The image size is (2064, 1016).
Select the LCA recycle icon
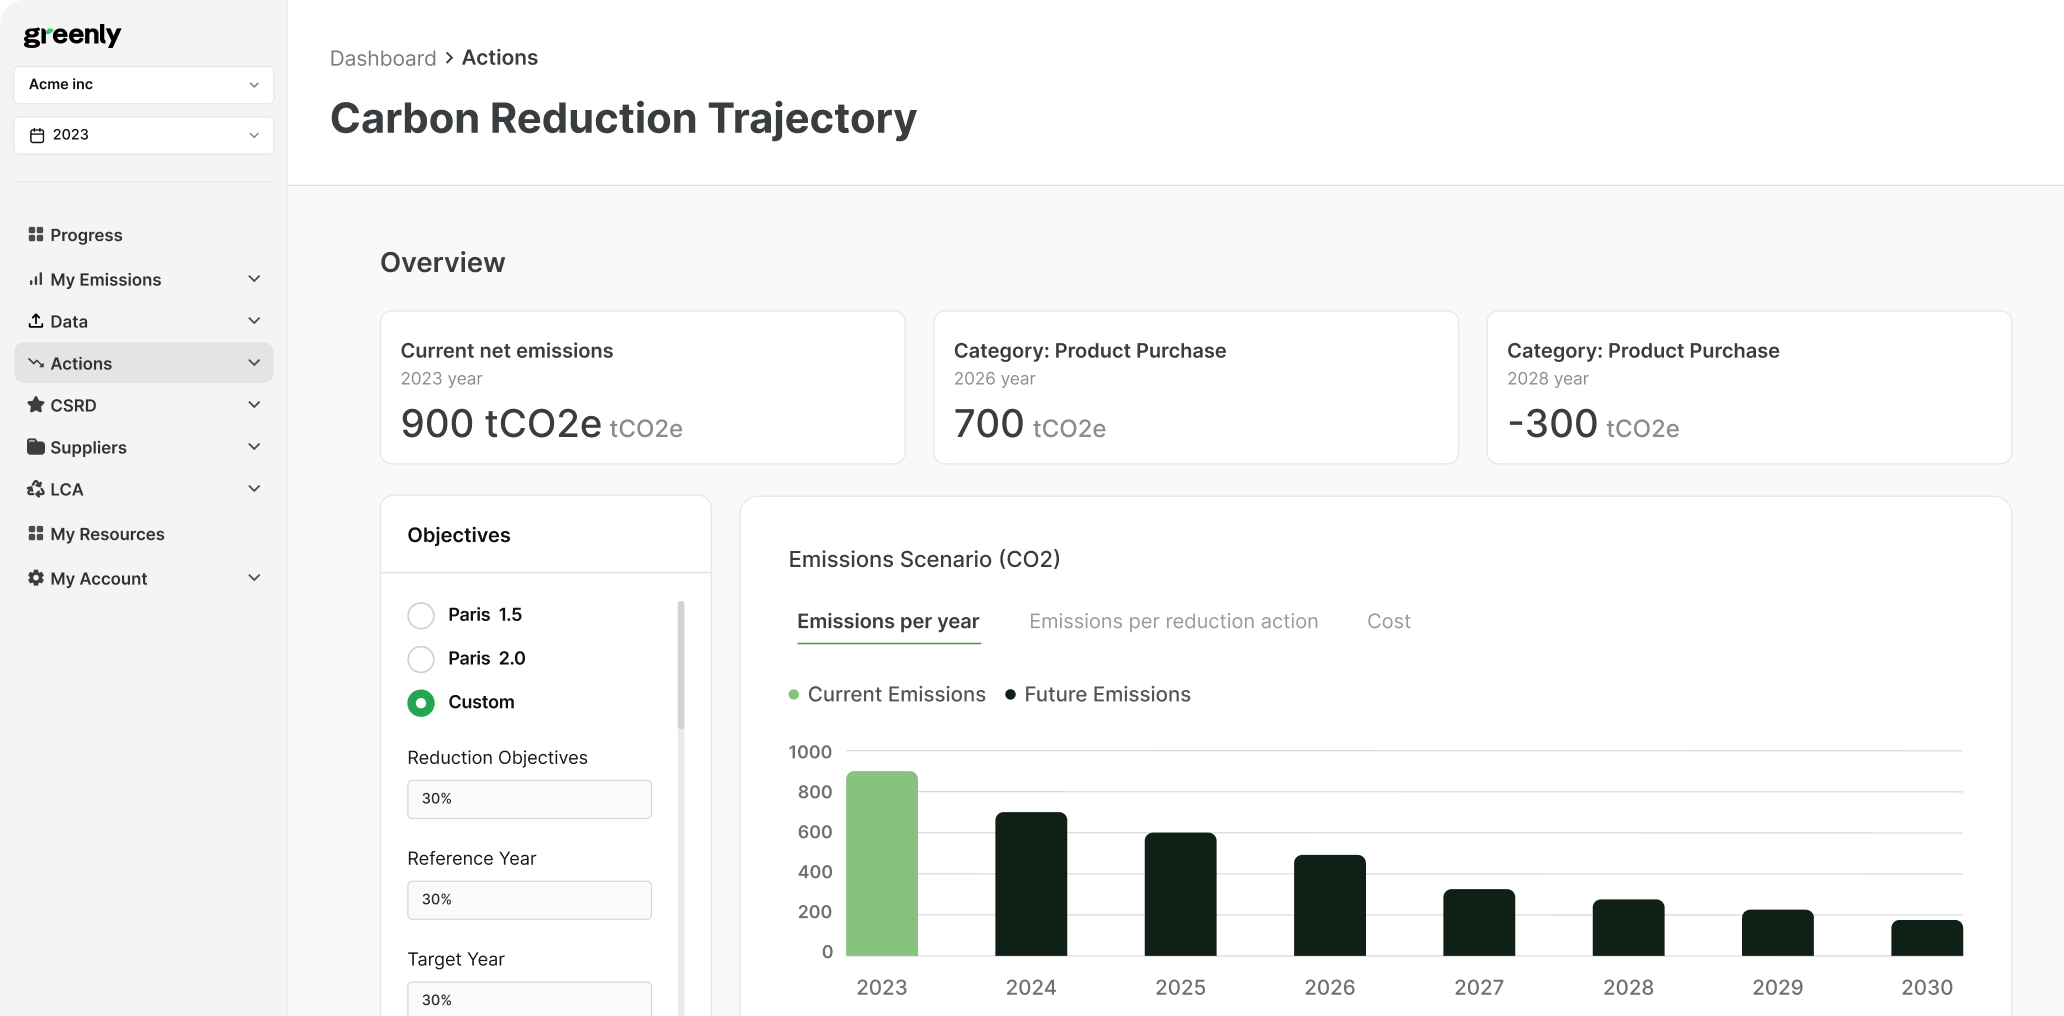[35, 489]
